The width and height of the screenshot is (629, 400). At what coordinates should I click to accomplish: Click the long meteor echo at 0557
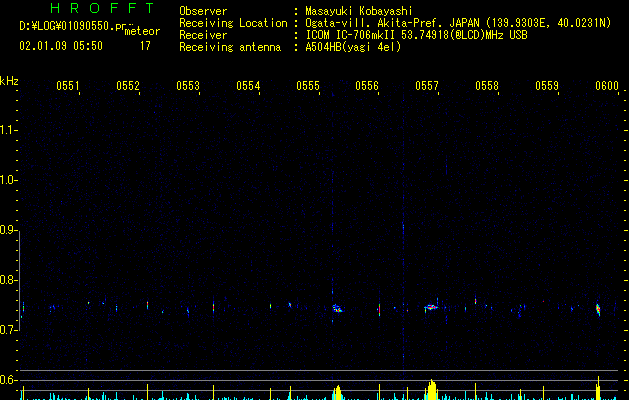(x=431, y=307)
